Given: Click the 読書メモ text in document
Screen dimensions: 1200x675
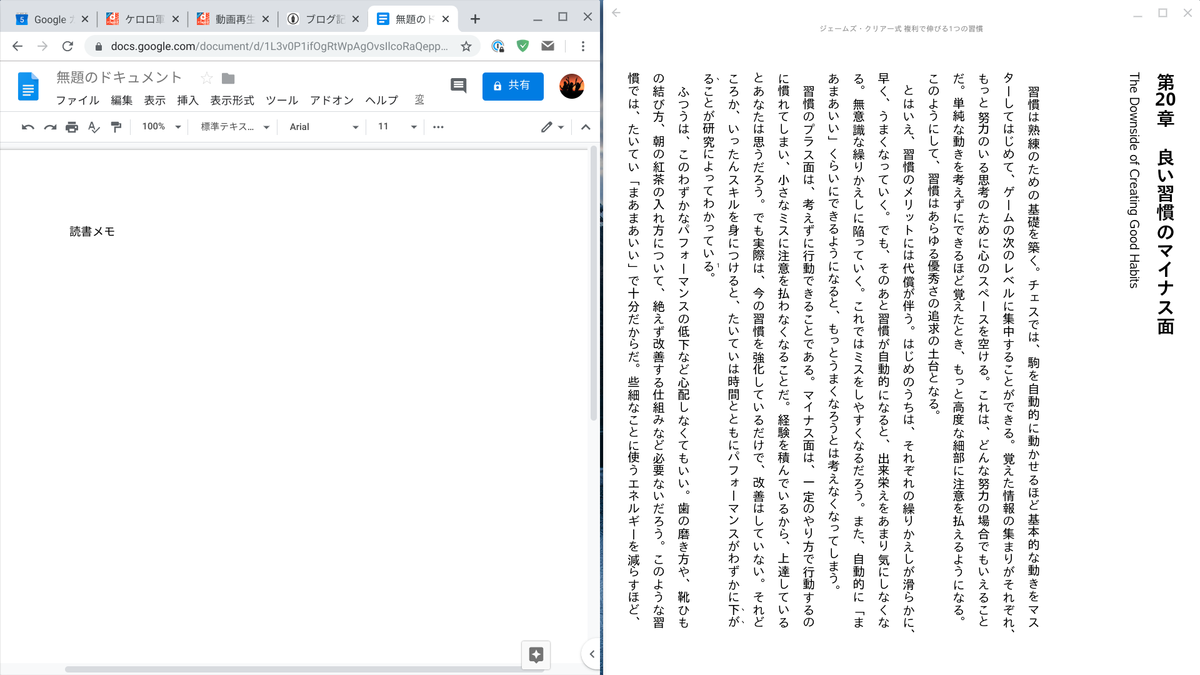Looking at the screenshot, I should pos(92,231).
